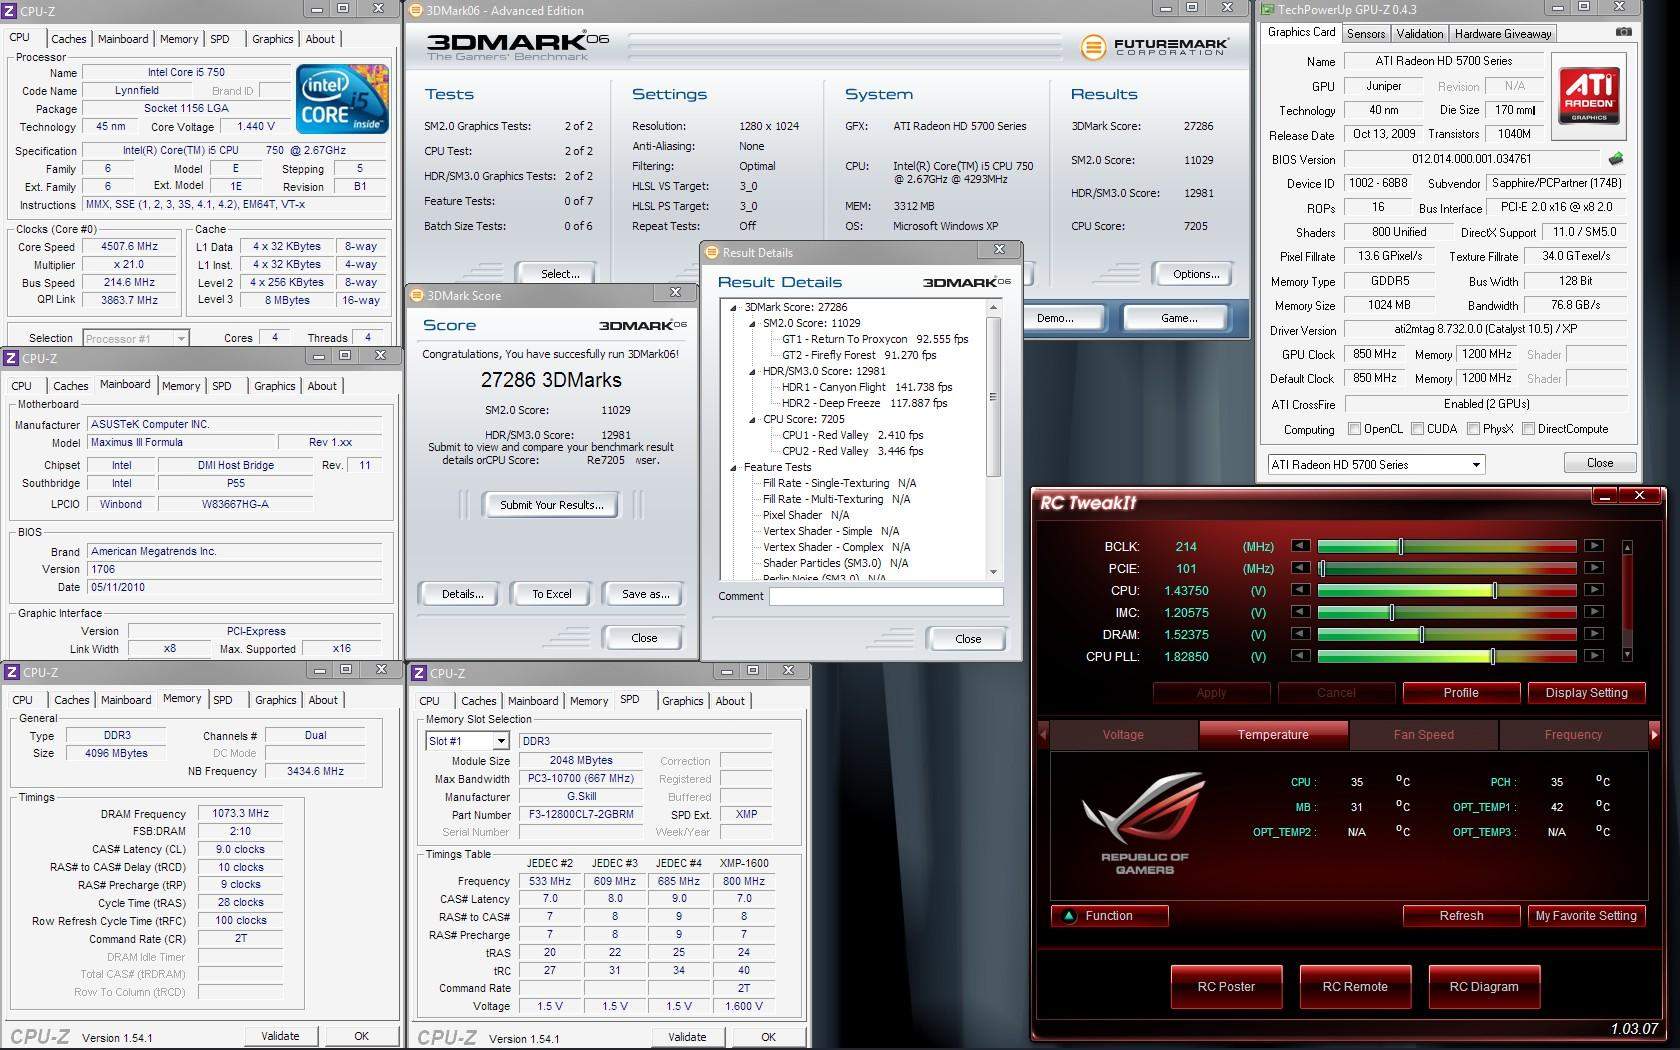
Task: Decrease PCIE frequency with its left arrow
Action: click(1300, 568)
